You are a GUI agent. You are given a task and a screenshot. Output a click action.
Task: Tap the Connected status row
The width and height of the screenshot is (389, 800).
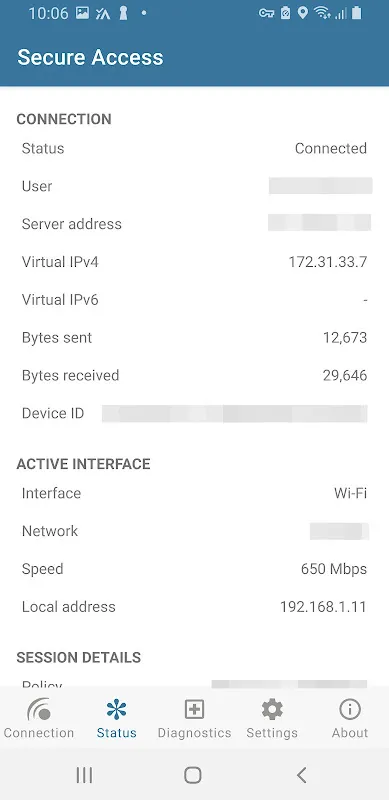point(194,148)
